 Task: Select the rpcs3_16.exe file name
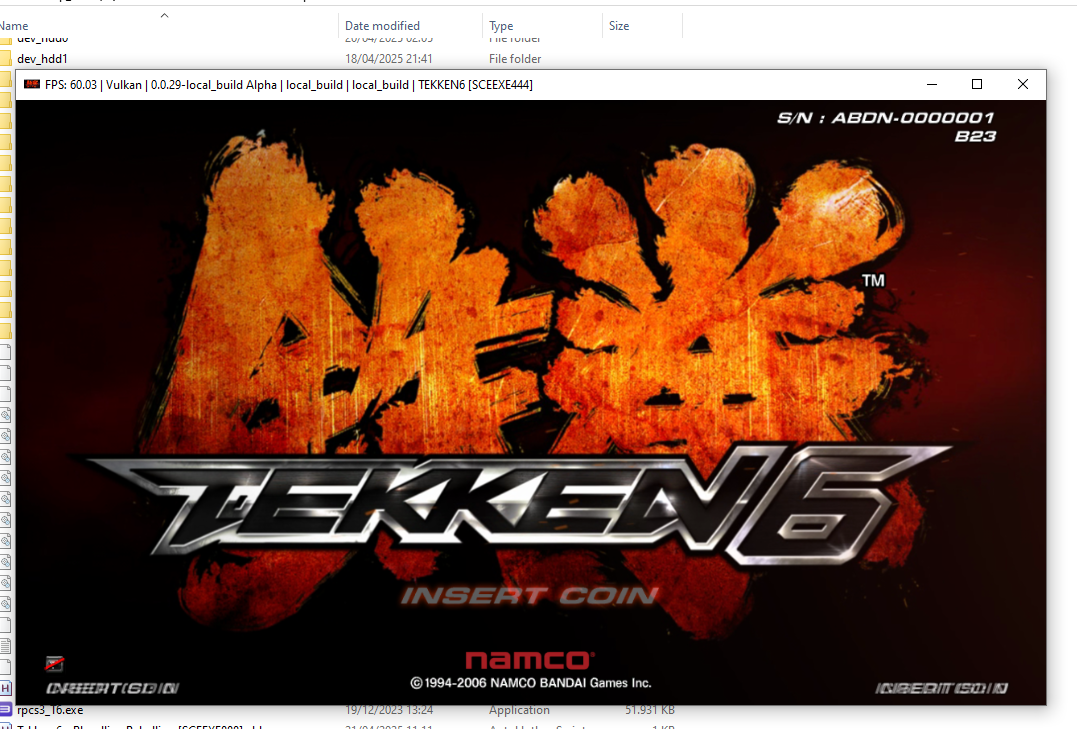pyautogui.click(x=50, y=710)
